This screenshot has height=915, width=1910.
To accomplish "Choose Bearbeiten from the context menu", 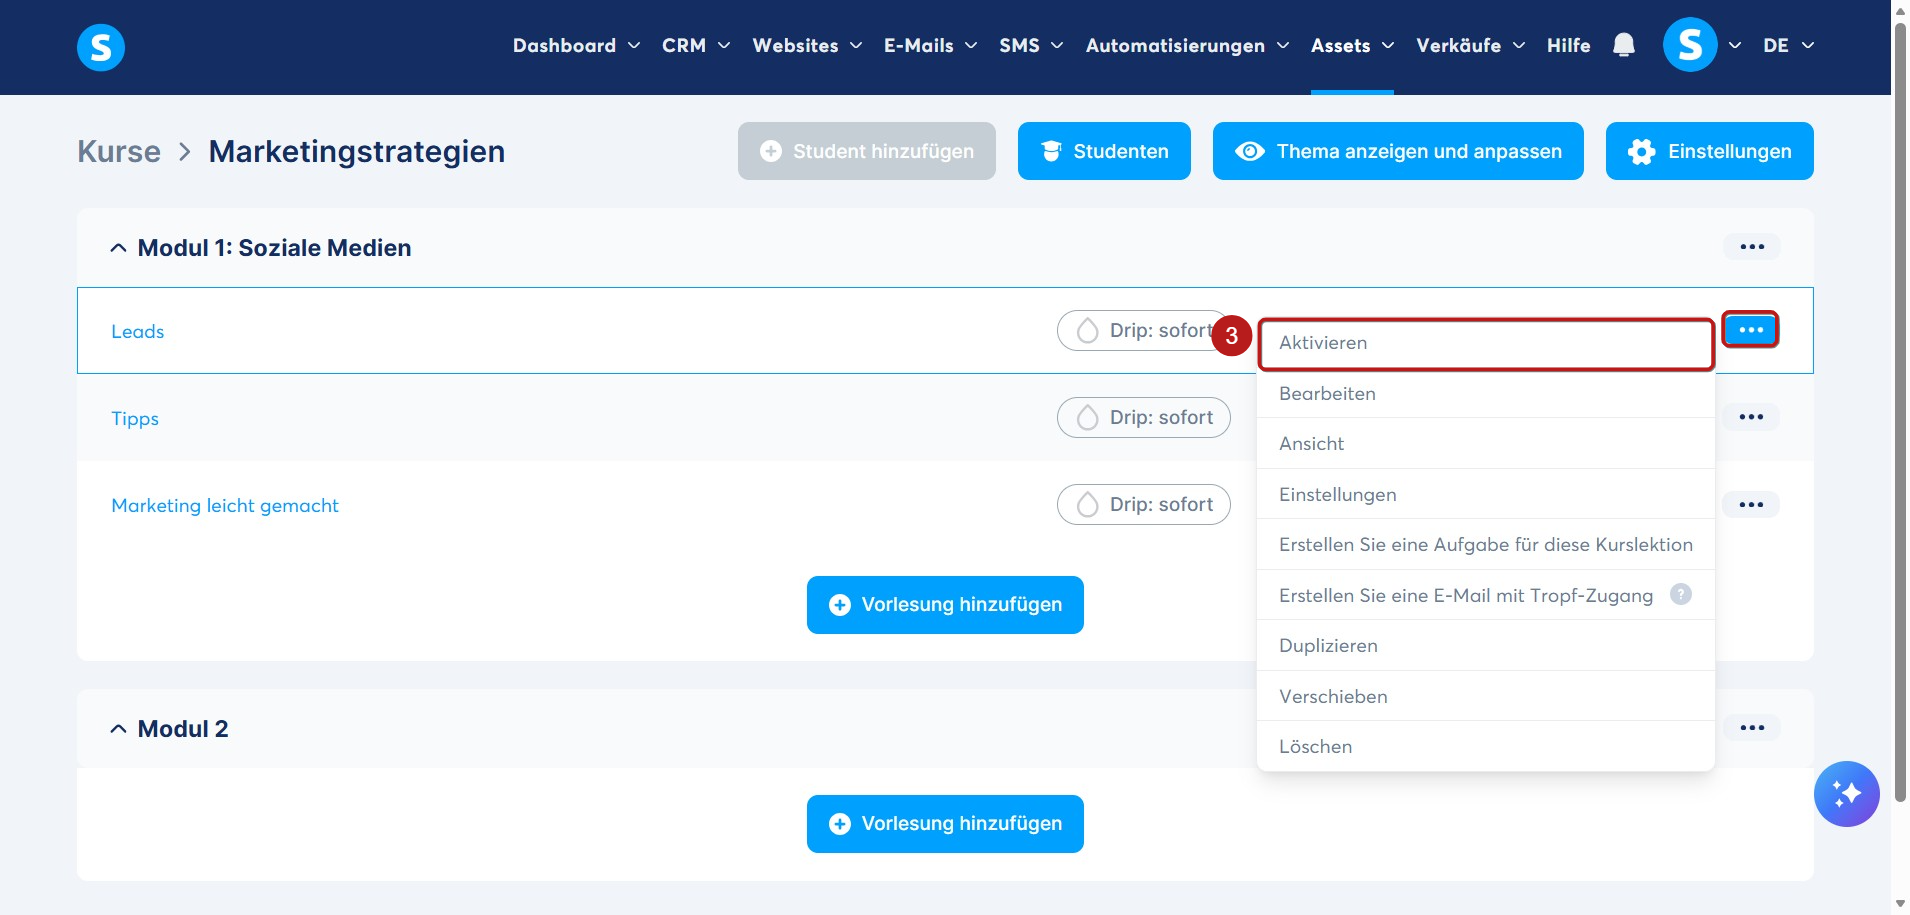I will (x=1486, y=394).
